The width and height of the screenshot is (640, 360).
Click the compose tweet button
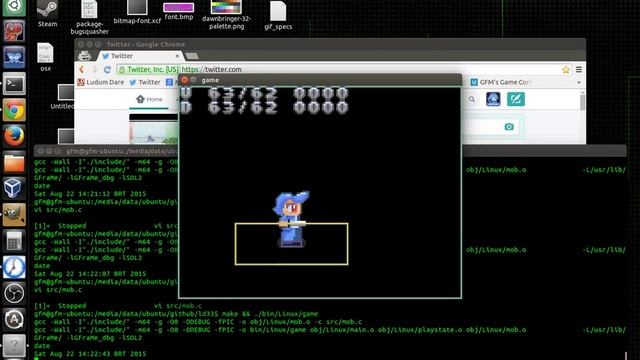tap(516, 99)
